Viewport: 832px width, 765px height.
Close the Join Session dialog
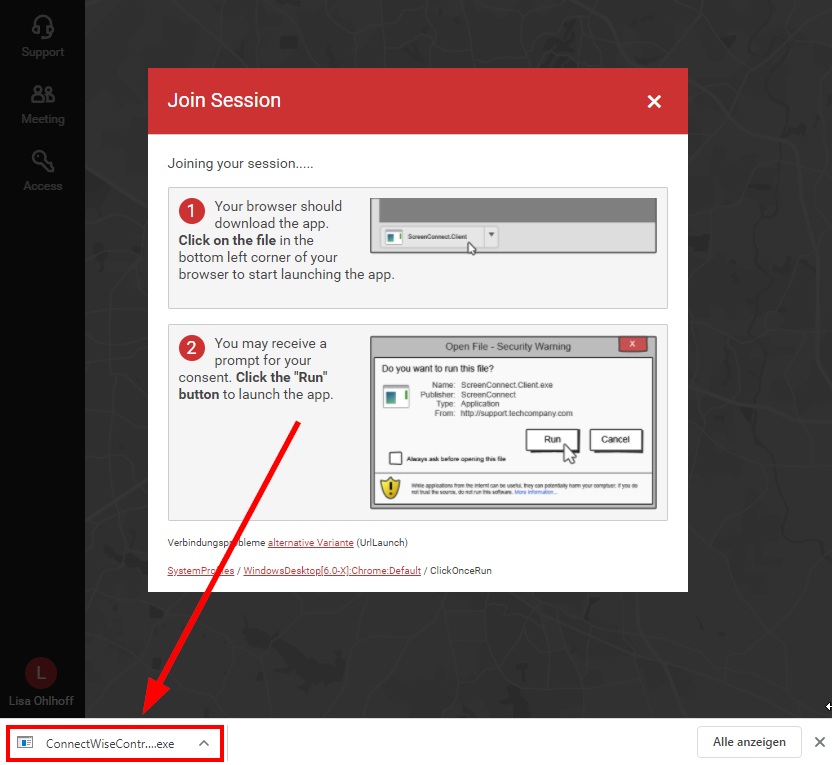pyautogui.click(x=654, y=101)
